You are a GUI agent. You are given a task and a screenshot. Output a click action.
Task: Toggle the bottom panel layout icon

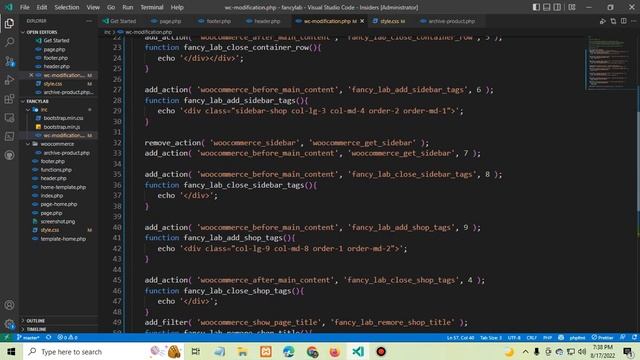(547, 7)
